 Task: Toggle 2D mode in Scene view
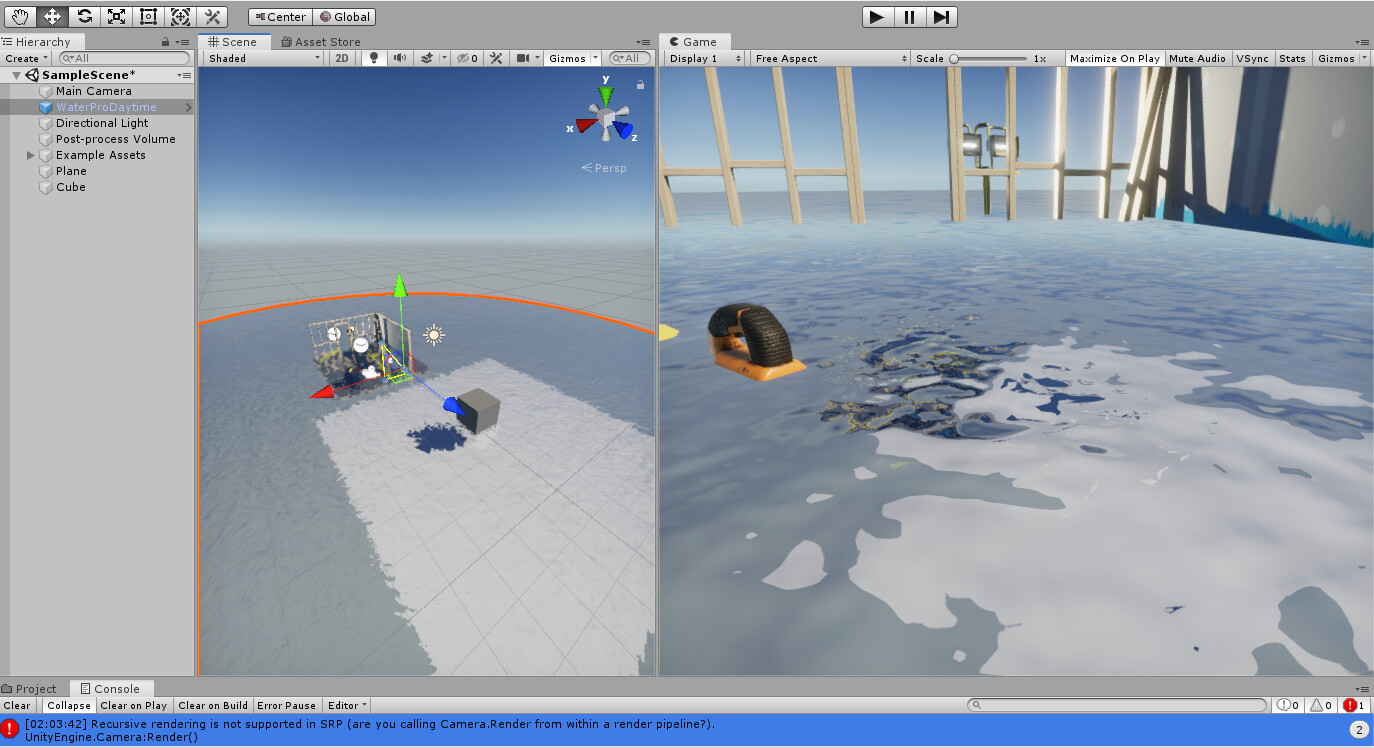pos(341,57)
